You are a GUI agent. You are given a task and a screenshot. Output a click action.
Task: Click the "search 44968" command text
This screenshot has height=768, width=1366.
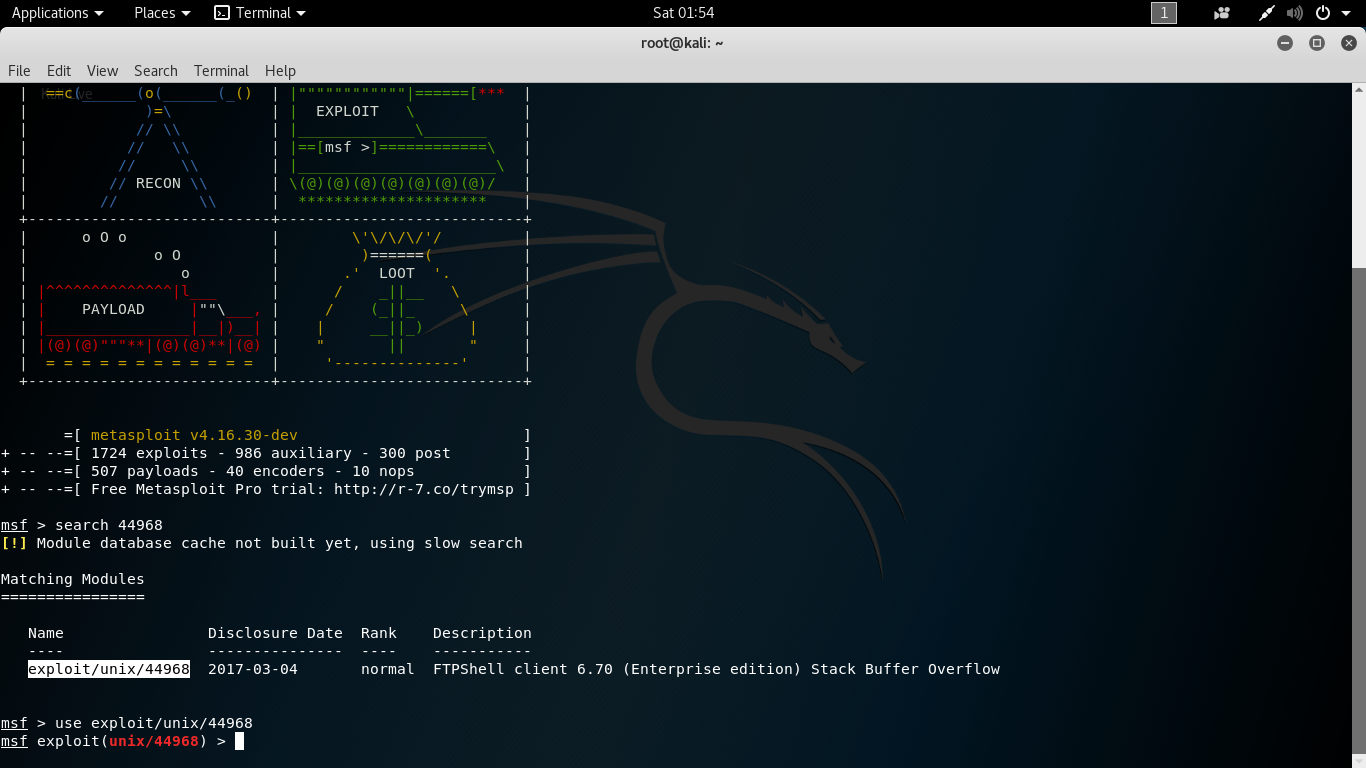click(109, 525)
